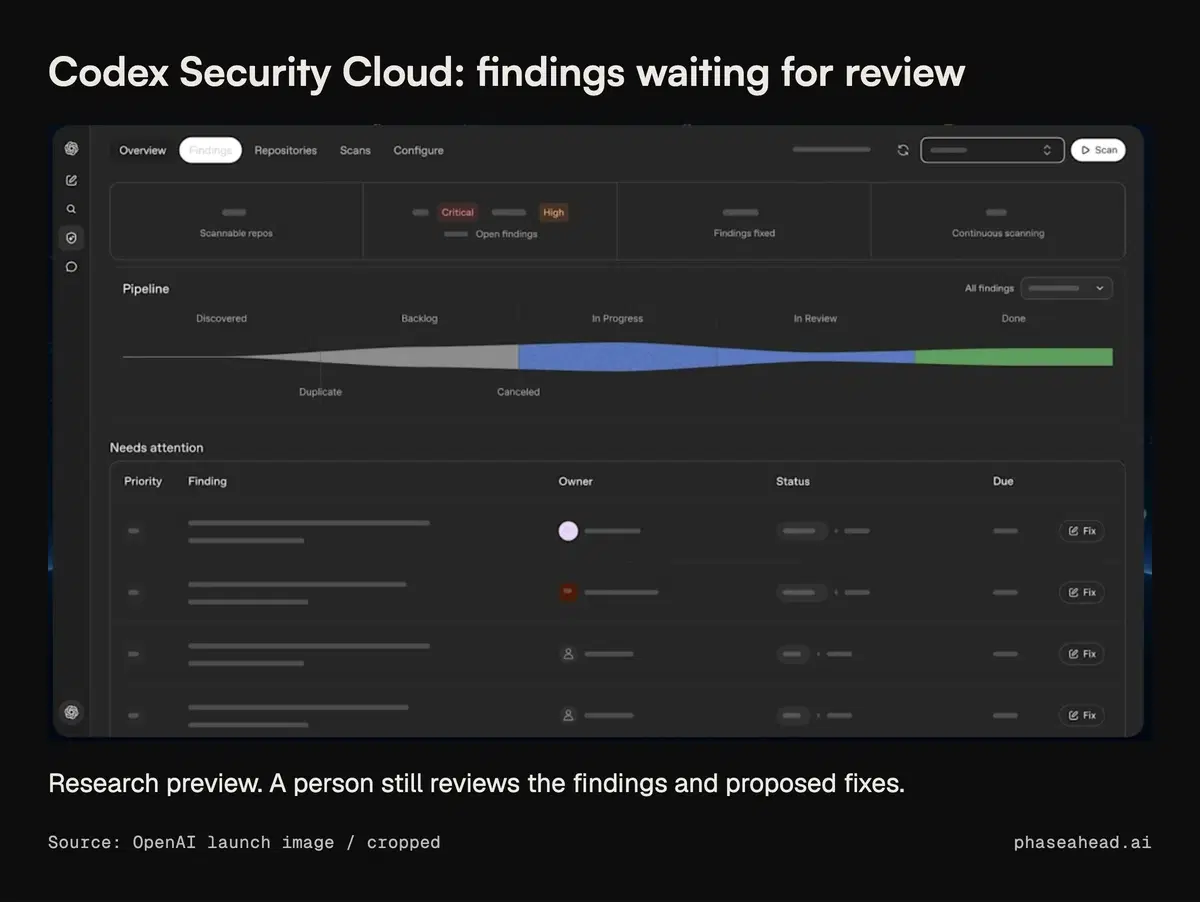Switch to the Overview tab
The image size is (1200, 902).
click(x=143, y=150)
